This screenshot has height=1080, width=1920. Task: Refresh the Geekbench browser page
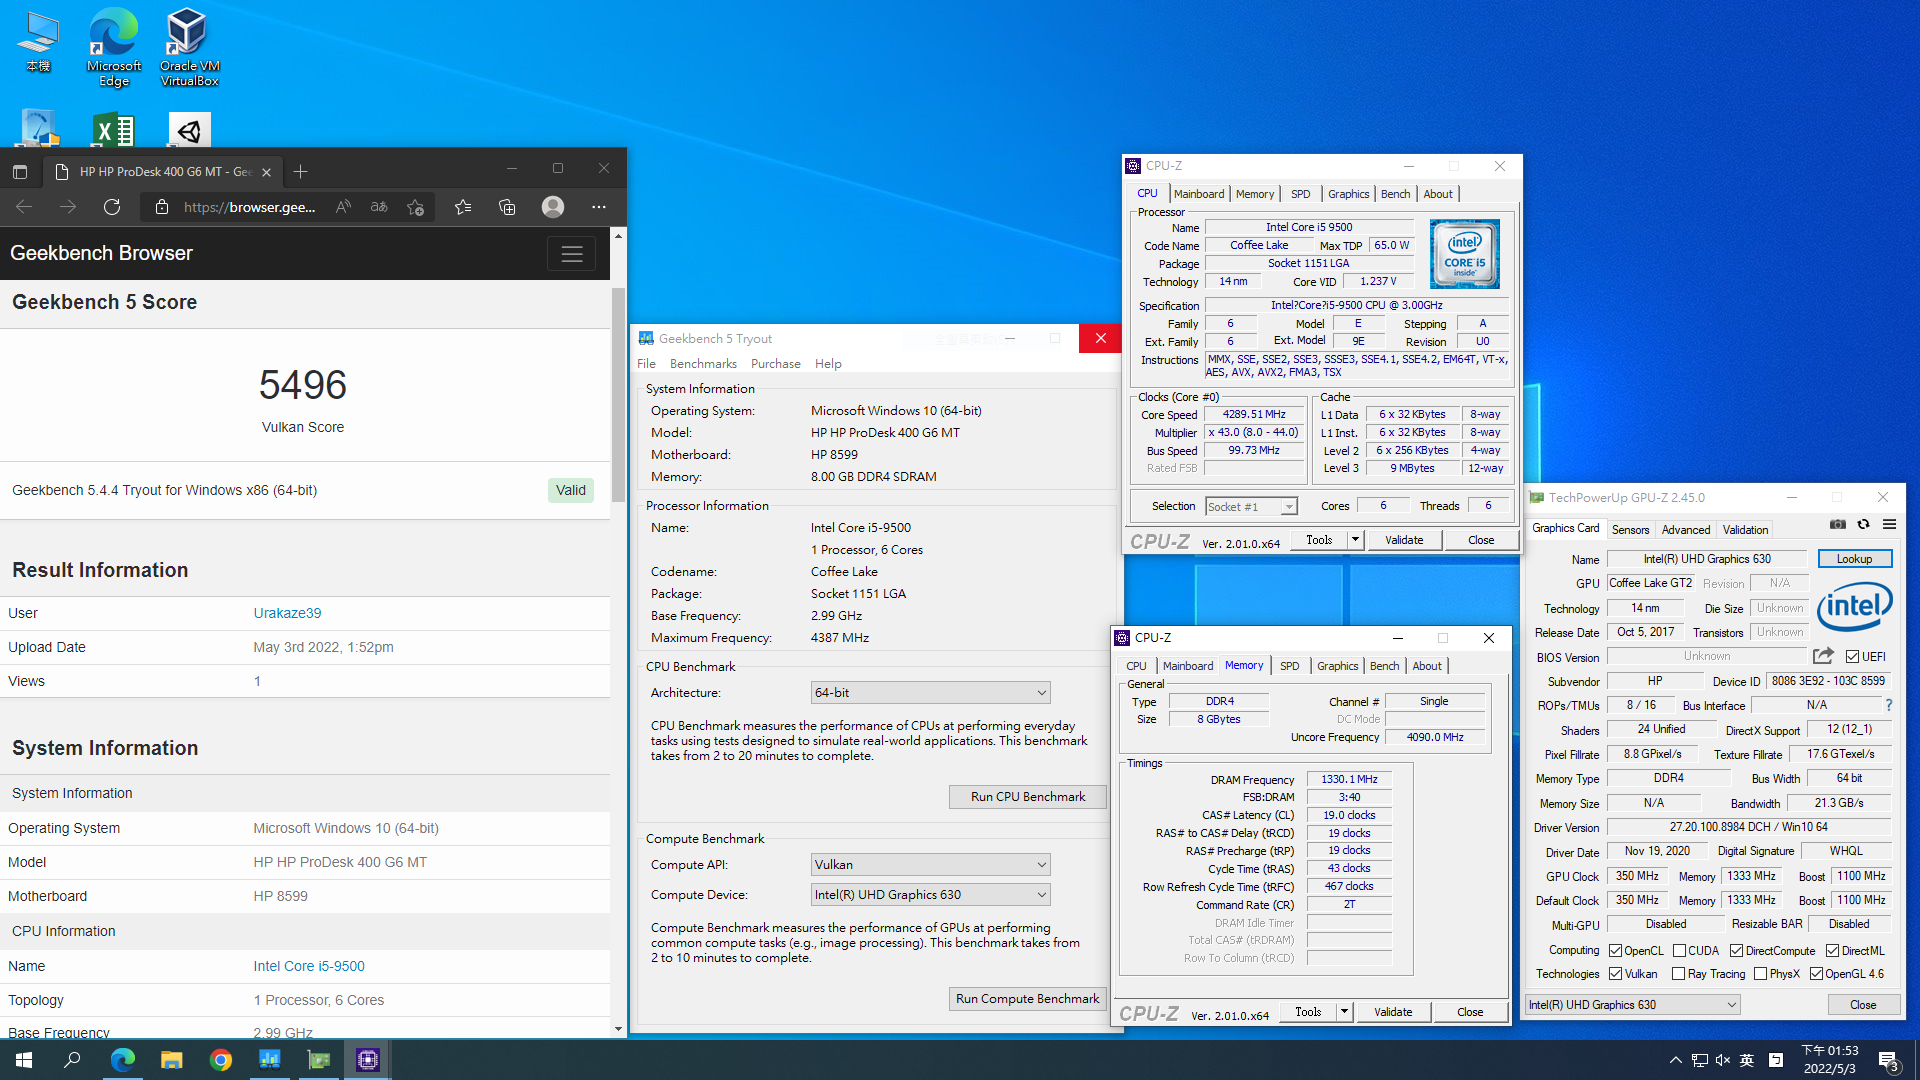(x=112, y=207)
